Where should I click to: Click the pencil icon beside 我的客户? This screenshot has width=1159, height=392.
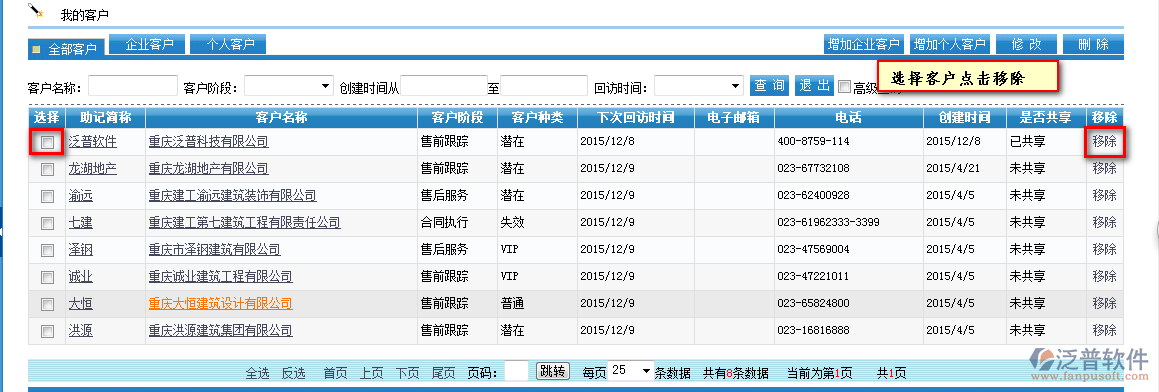point(35,10)
